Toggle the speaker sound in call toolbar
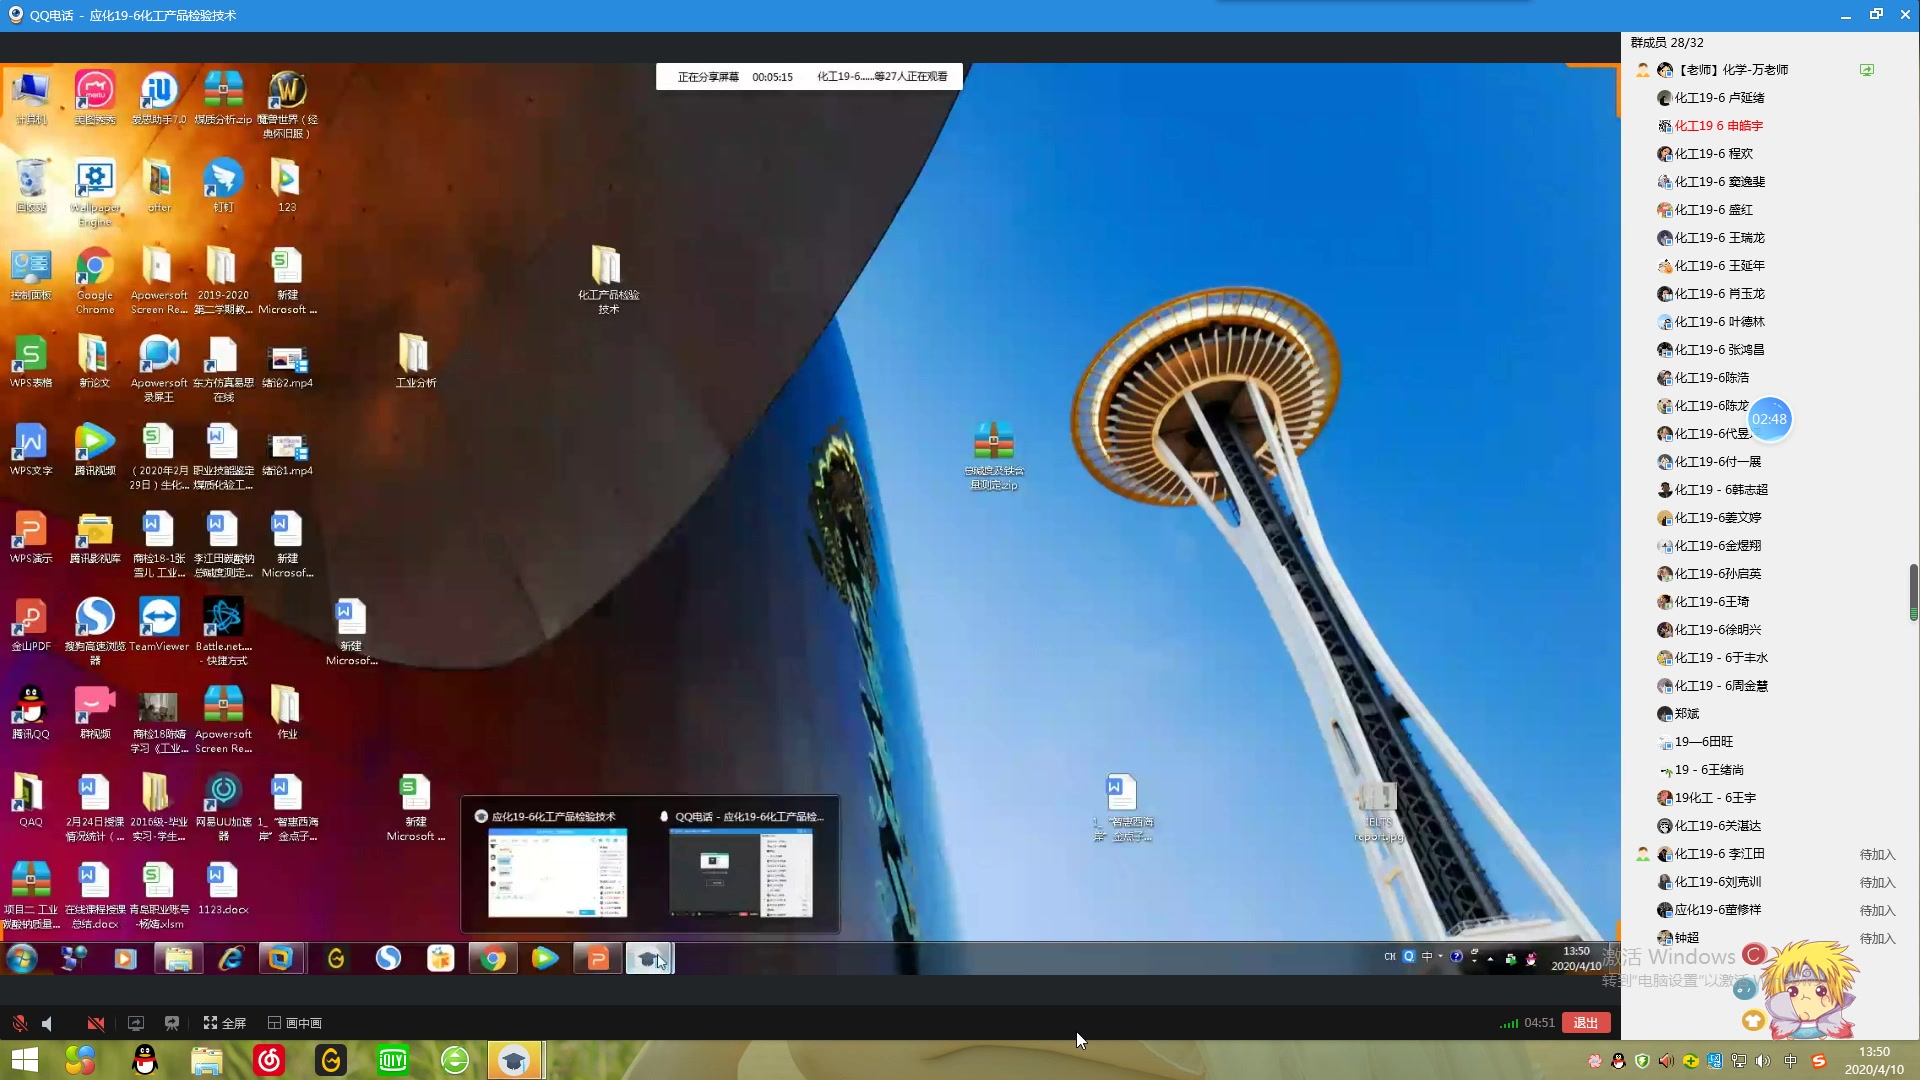 [x=47, y=1023]
